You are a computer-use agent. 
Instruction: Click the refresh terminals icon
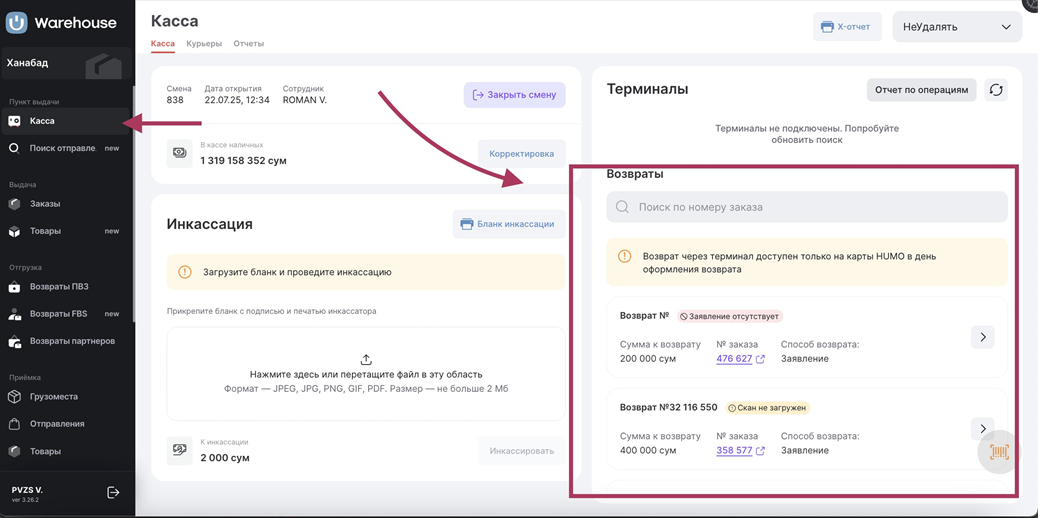[x=996, y=90]
